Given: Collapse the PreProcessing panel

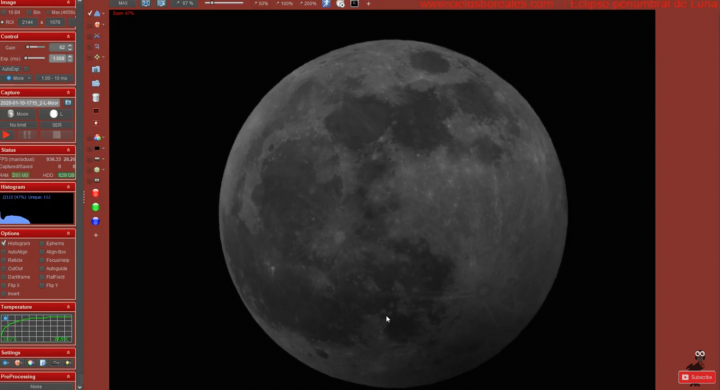Looking at the screenshot, I should tap(68, 376).
